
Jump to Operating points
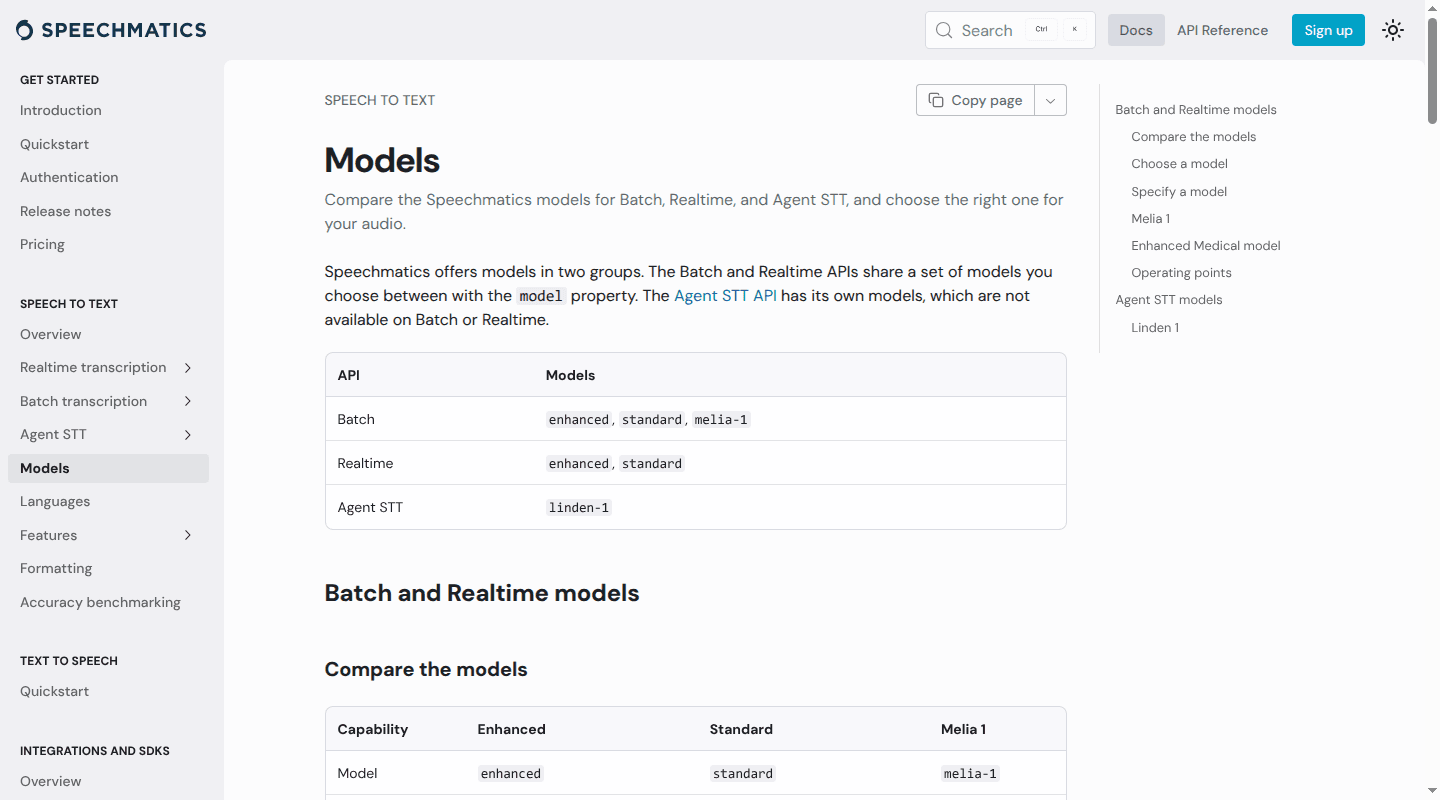click(1181, 272)
